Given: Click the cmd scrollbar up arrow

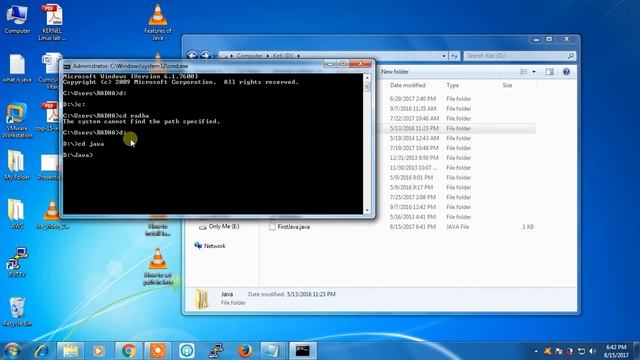Looking at the screenshot, I should click(x=367, y=78).
